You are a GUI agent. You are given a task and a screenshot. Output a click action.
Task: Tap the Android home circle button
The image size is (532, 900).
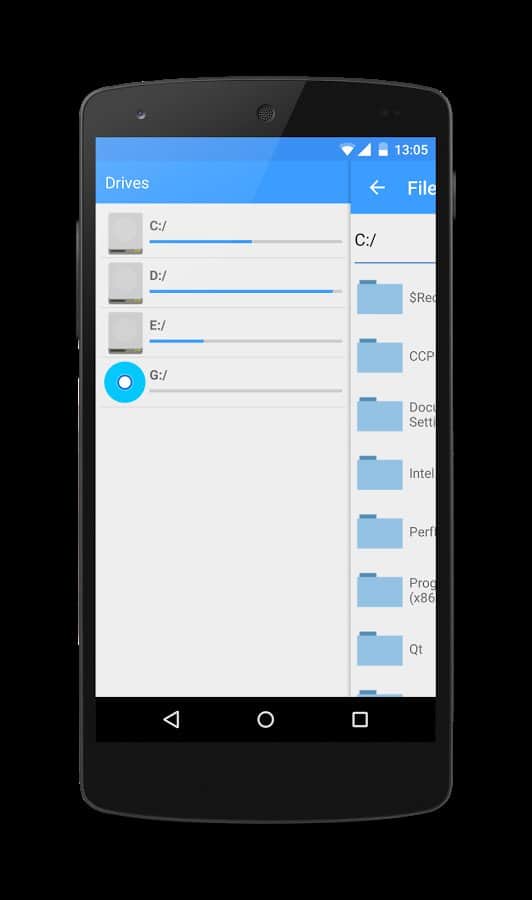[x=265, y=719]
